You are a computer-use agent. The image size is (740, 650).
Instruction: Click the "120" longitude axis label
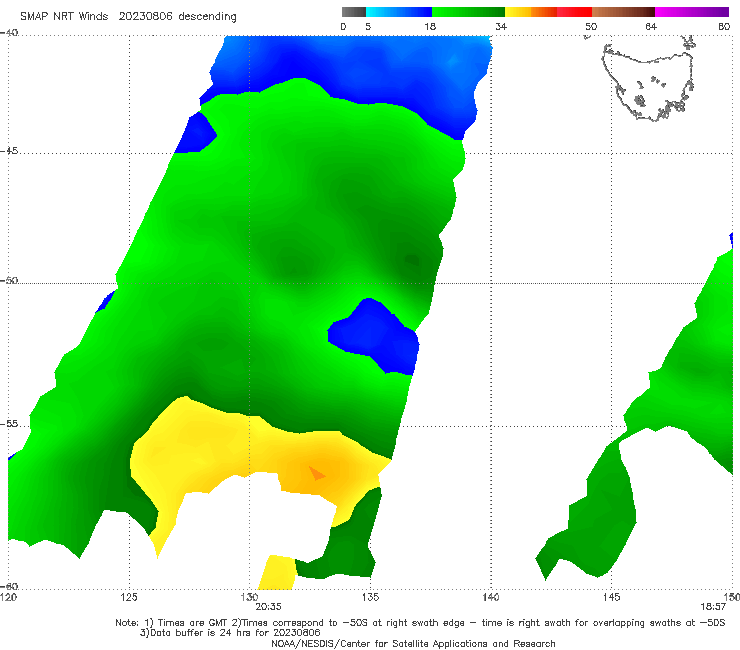8,597
